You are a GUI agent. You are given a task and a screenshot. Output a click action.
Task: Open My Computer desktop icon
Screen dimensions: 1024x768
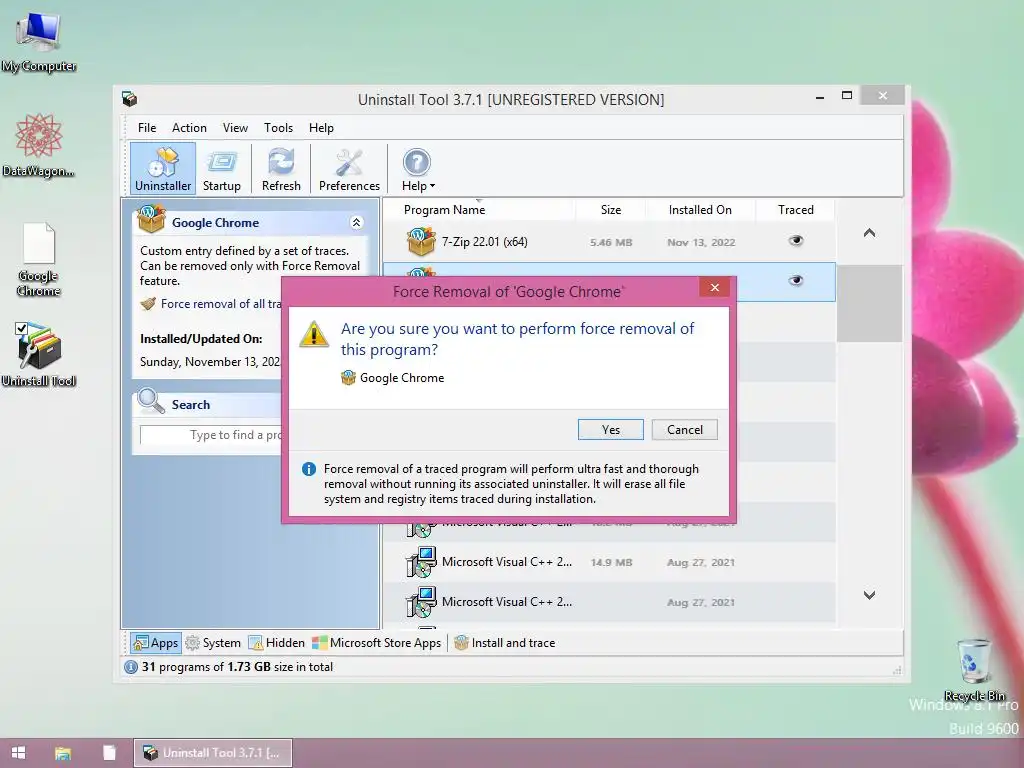tap(39, 42)
